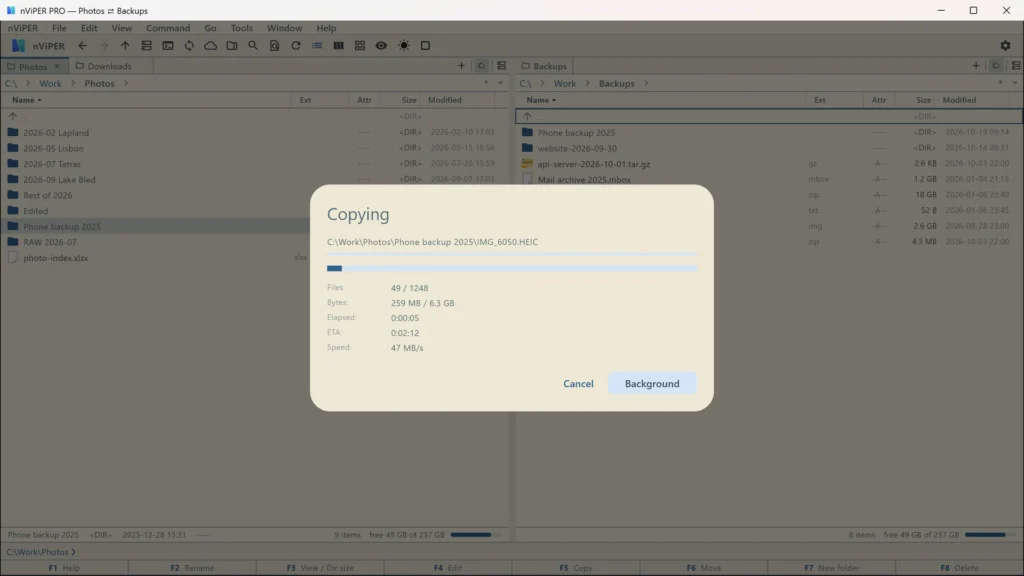Toggle the light/dark theme sun icon
The height and width of the screenshot is (576, 1024).
tap(404, 46)
